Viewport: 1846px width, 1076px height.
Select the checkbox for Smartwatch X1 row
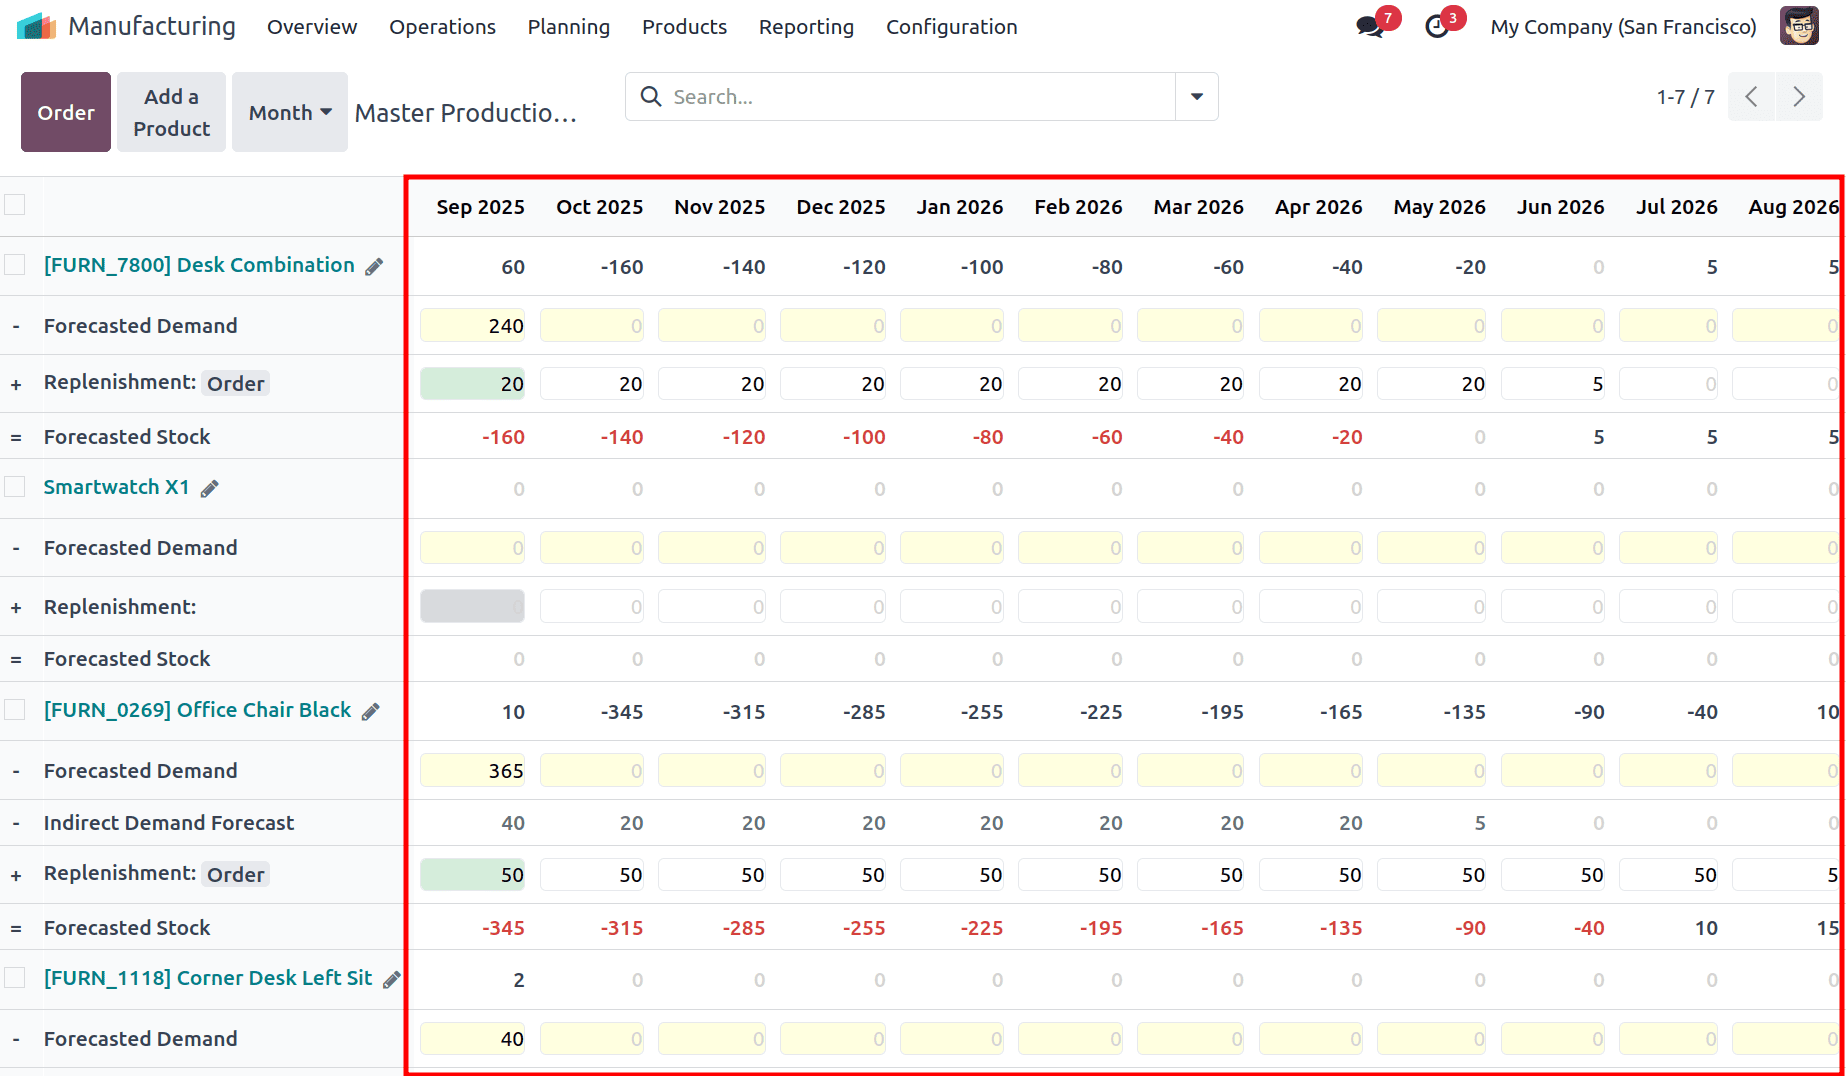click(15, 487)
